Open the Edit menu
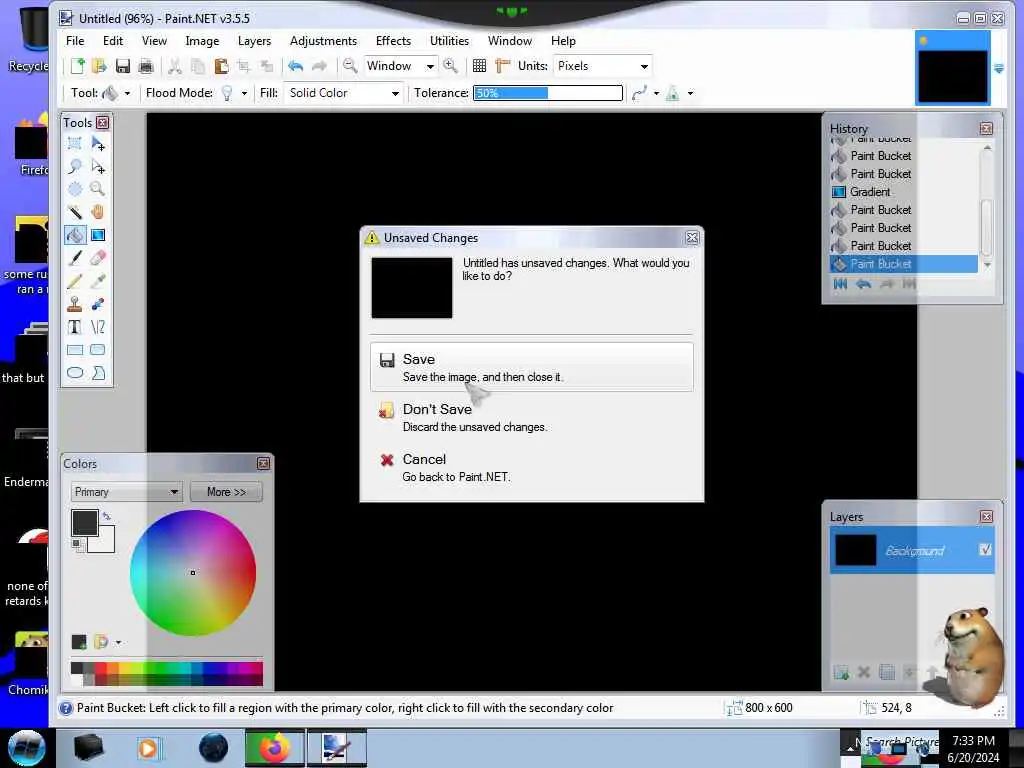1024x768 pixels. point(113,40)
